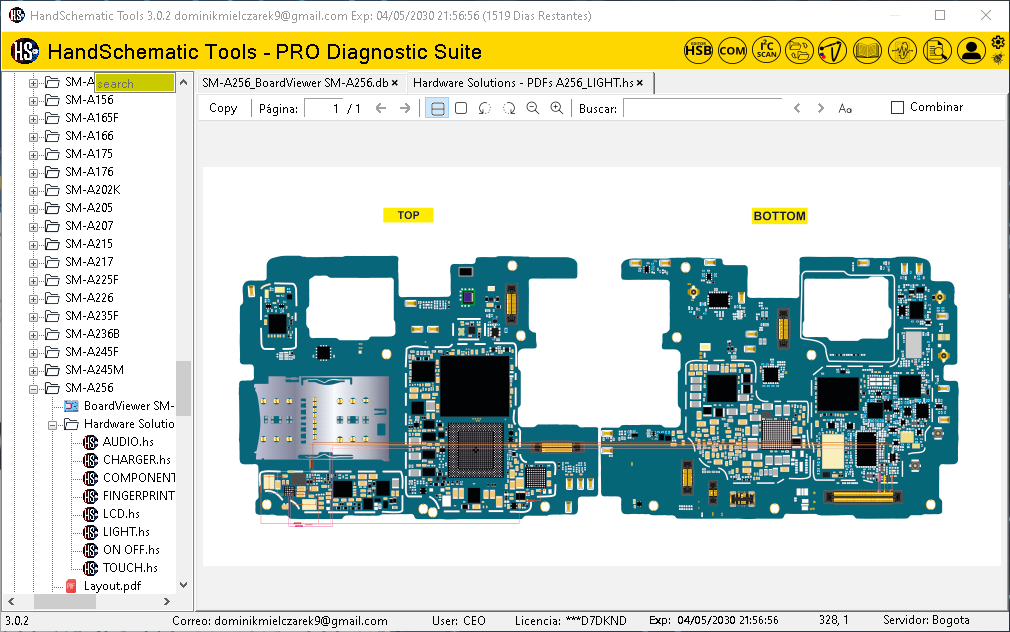Screen dimensions: 1010x632
Task: Click the tree search field
Action: coord(135,83)
